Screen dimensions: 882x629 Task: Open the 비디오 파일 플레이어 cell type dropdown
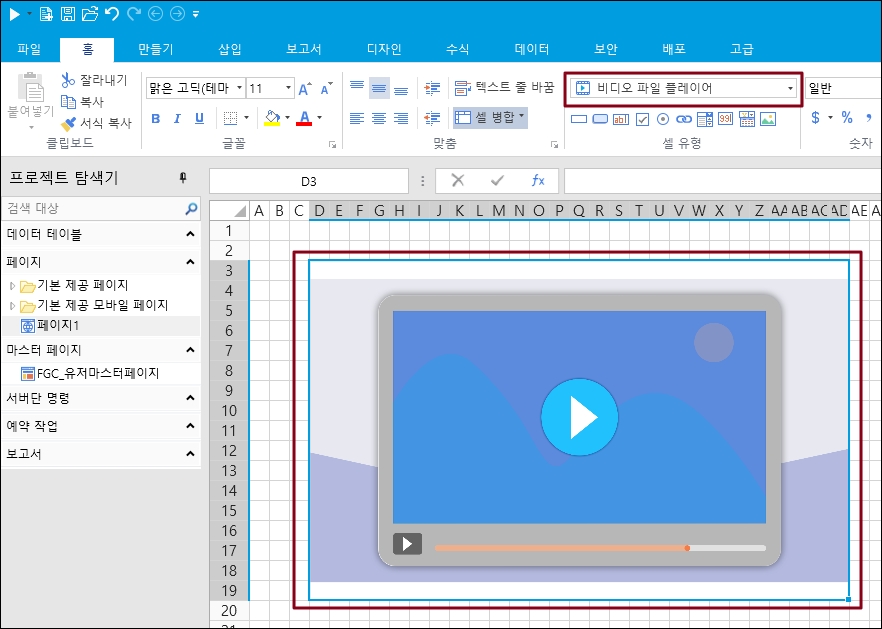click(790, 88)
